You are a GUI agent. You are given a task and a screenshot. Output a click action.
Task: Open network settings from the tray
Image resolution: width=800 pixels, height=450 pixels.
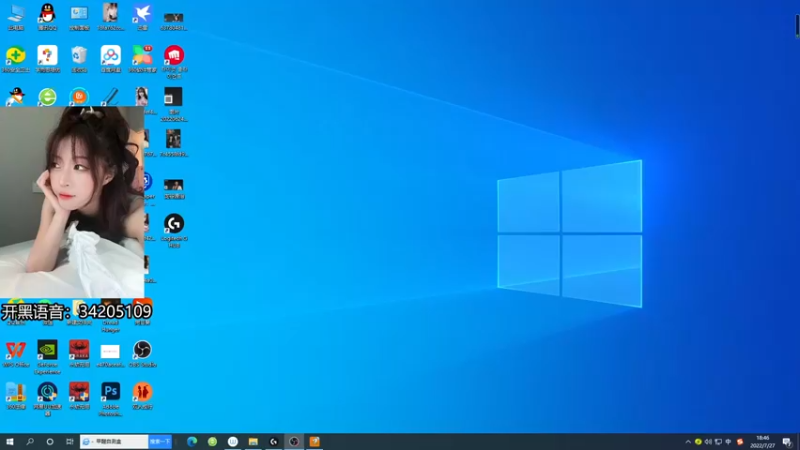[x=718, y=442]
